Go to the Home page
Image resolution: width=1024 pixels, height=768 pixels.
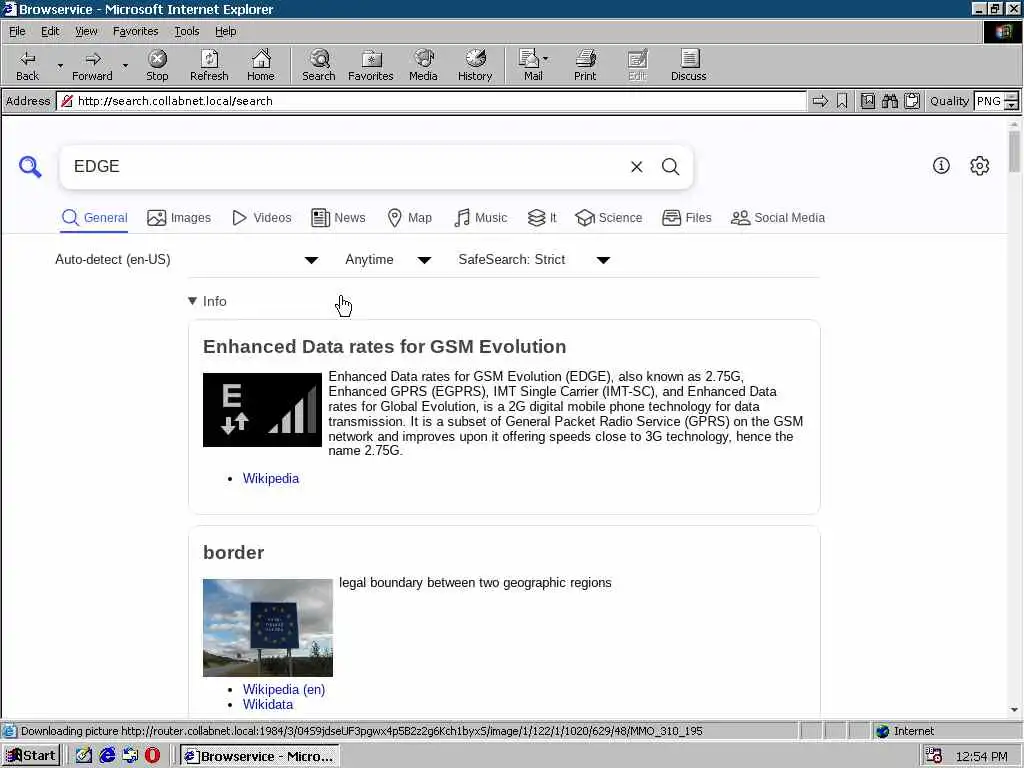click(x=261, y=65)
